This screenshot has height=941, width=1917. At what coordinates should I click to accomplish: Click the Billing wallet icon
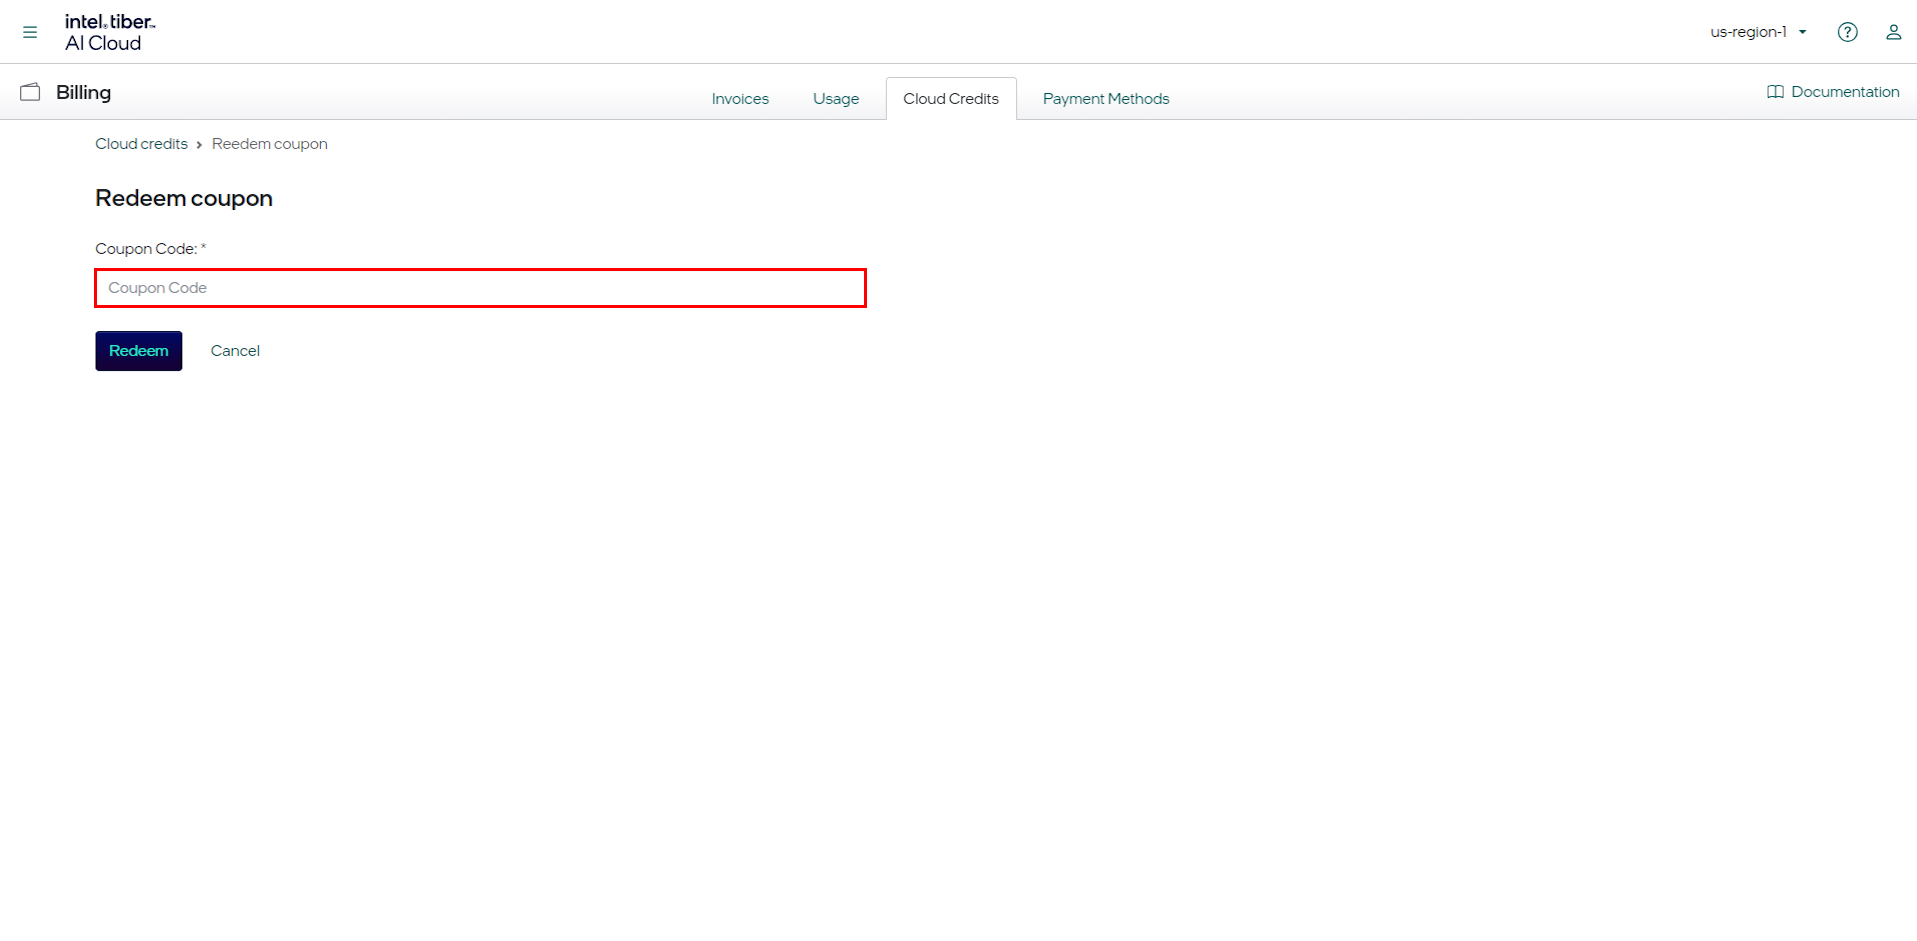(31, 92)
